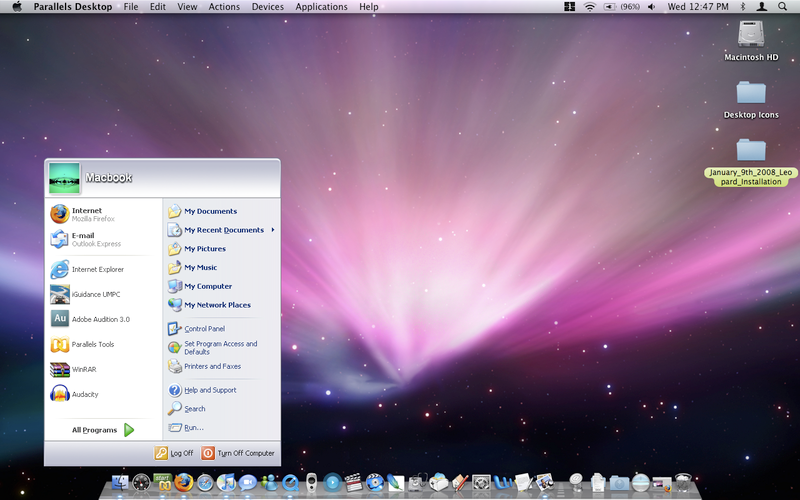Image resolution: width=800 pixels, height=500 pixels.
Task: Click Turn Off Computer button
Action: pyautogui.click(x=238, y=453)
